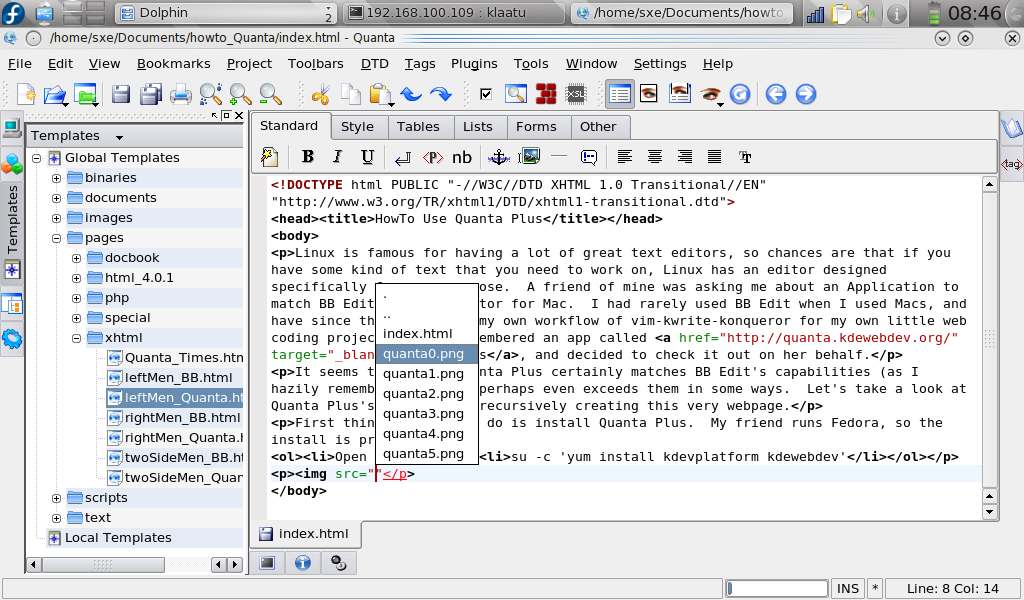Click the Underline formatting icon
The width and height of the screenshot is (1024, 600).
pos(367,157)
